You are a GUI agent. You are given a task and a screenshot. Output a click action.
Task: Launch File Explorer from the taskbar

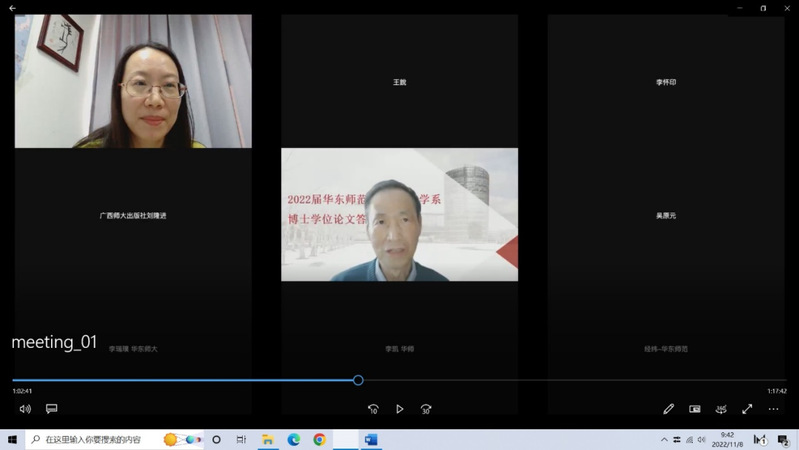coord(268,440)
